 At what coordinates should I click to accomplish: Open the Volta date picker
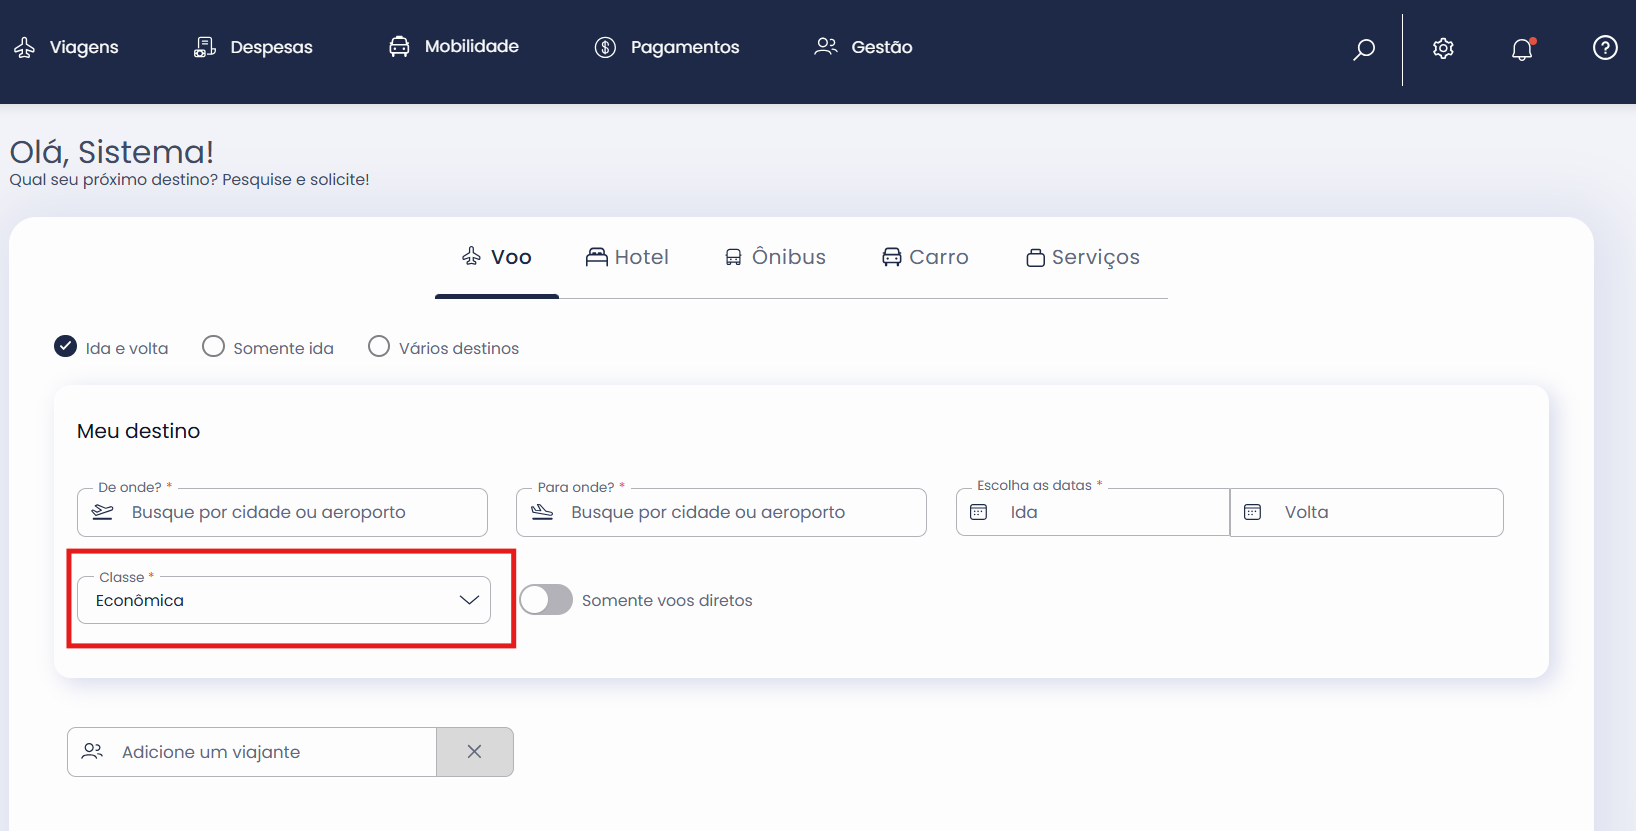tap(1367, 512)
